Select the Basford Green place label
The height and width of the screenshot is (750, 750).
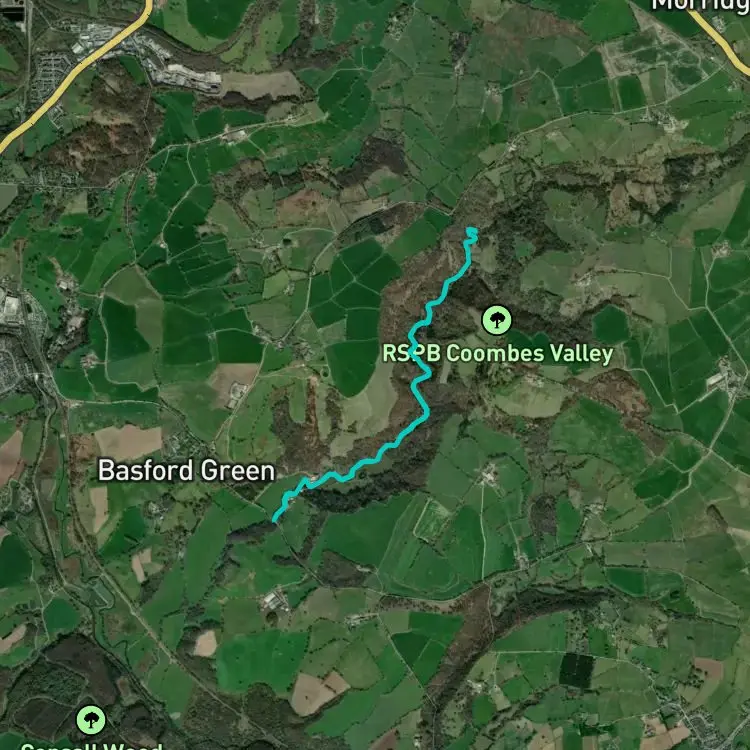[x=187, y=471]
